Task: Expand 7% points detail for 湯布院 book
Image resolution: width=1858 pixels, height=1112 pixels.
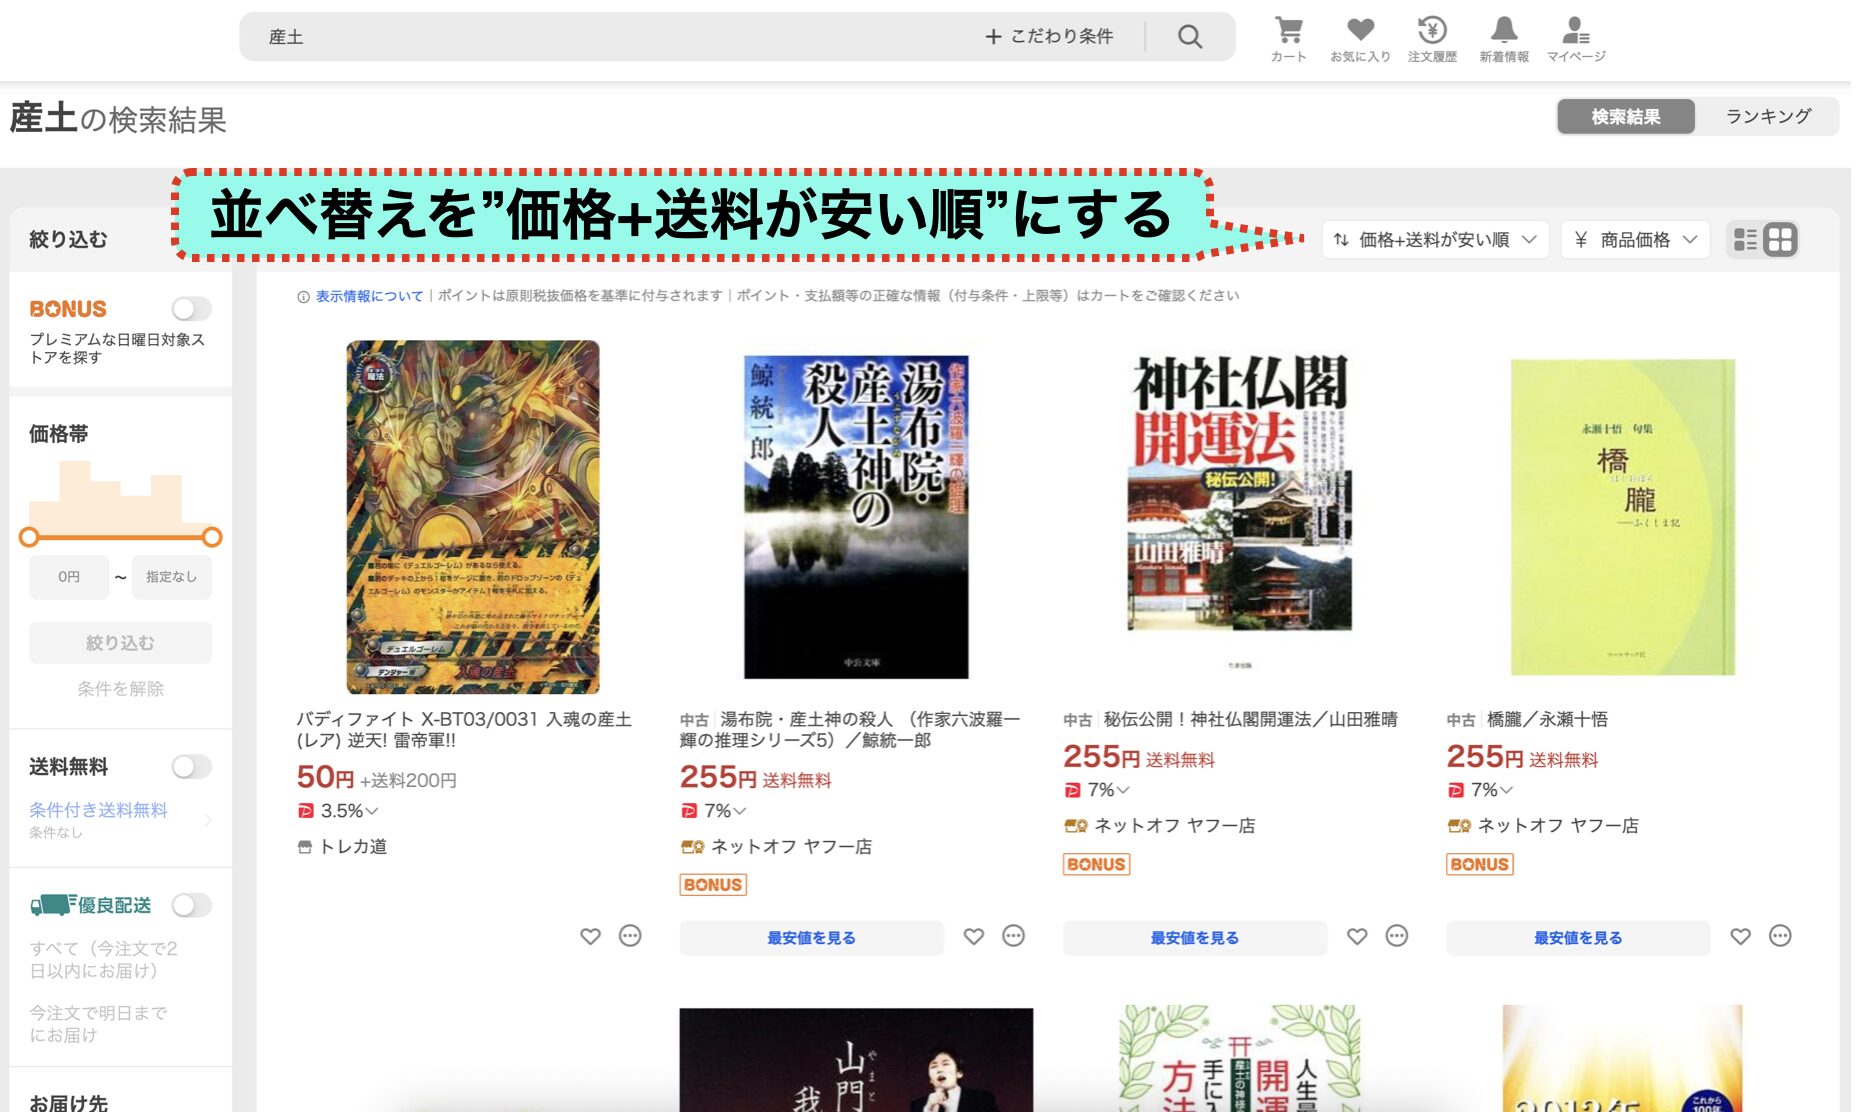Action: [740, 811]
